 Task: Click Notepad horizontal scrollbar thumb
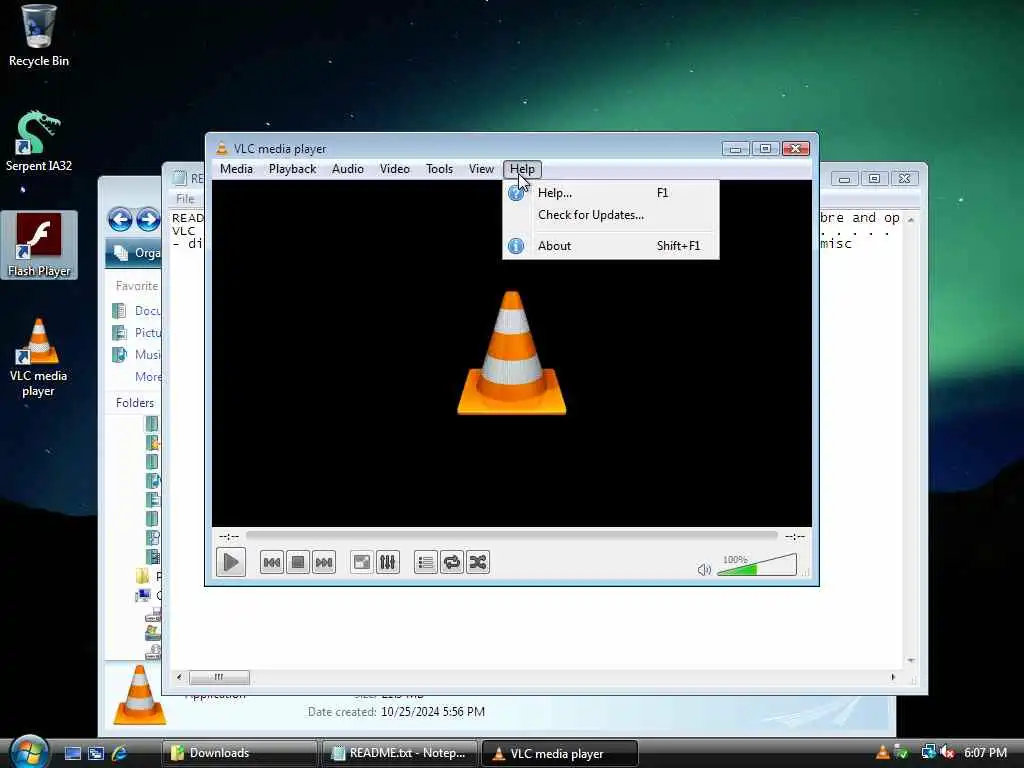(x=219, y=677)
